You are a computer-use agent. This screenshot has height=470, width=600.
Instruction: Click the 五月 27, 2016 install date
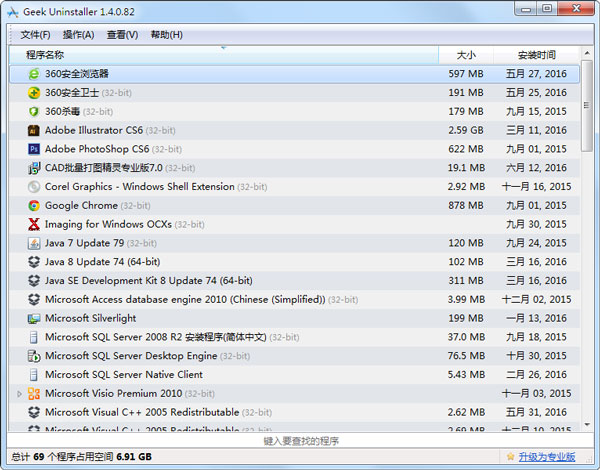tap(536, 74)
